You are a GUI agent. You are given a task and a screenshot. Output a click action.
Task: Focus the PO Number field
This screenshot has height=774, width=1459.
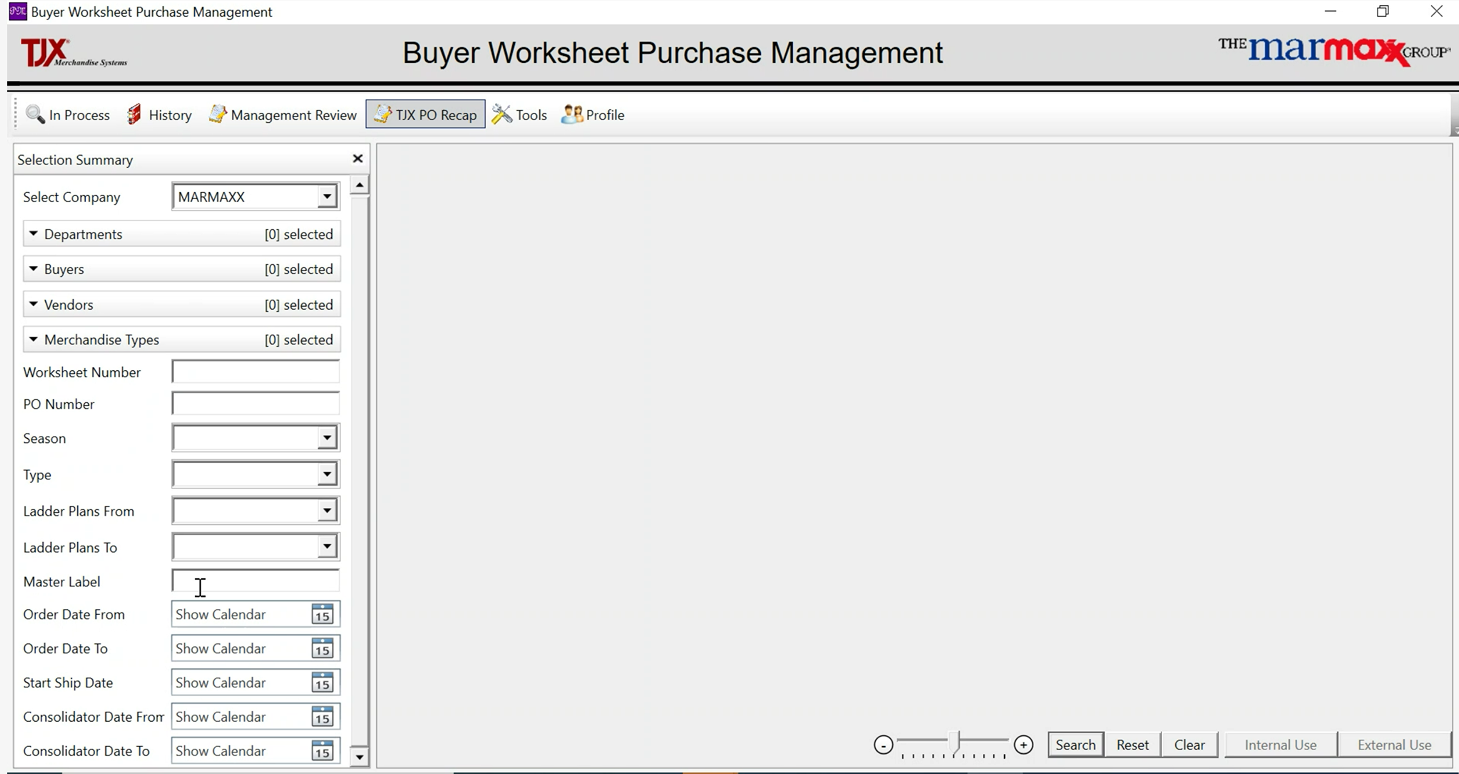coord(255,404)
